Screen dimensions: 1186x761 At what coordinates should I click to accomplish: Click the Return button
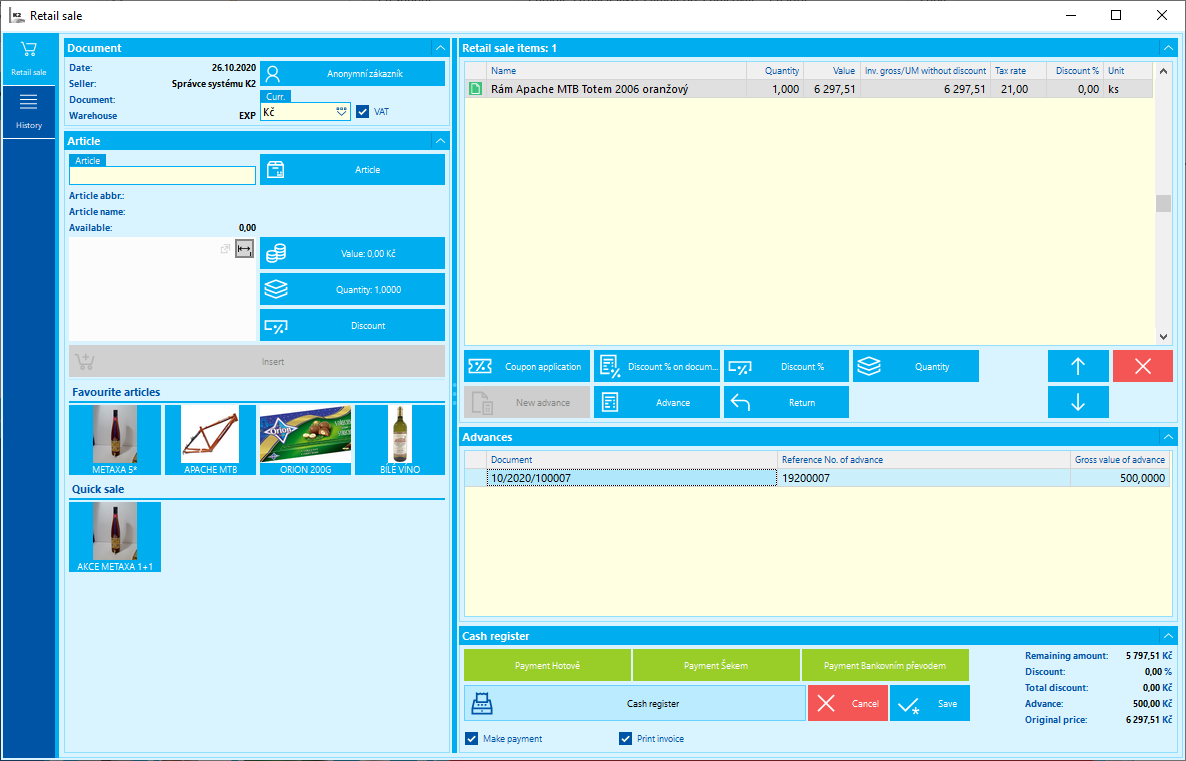tap(786, 402)
